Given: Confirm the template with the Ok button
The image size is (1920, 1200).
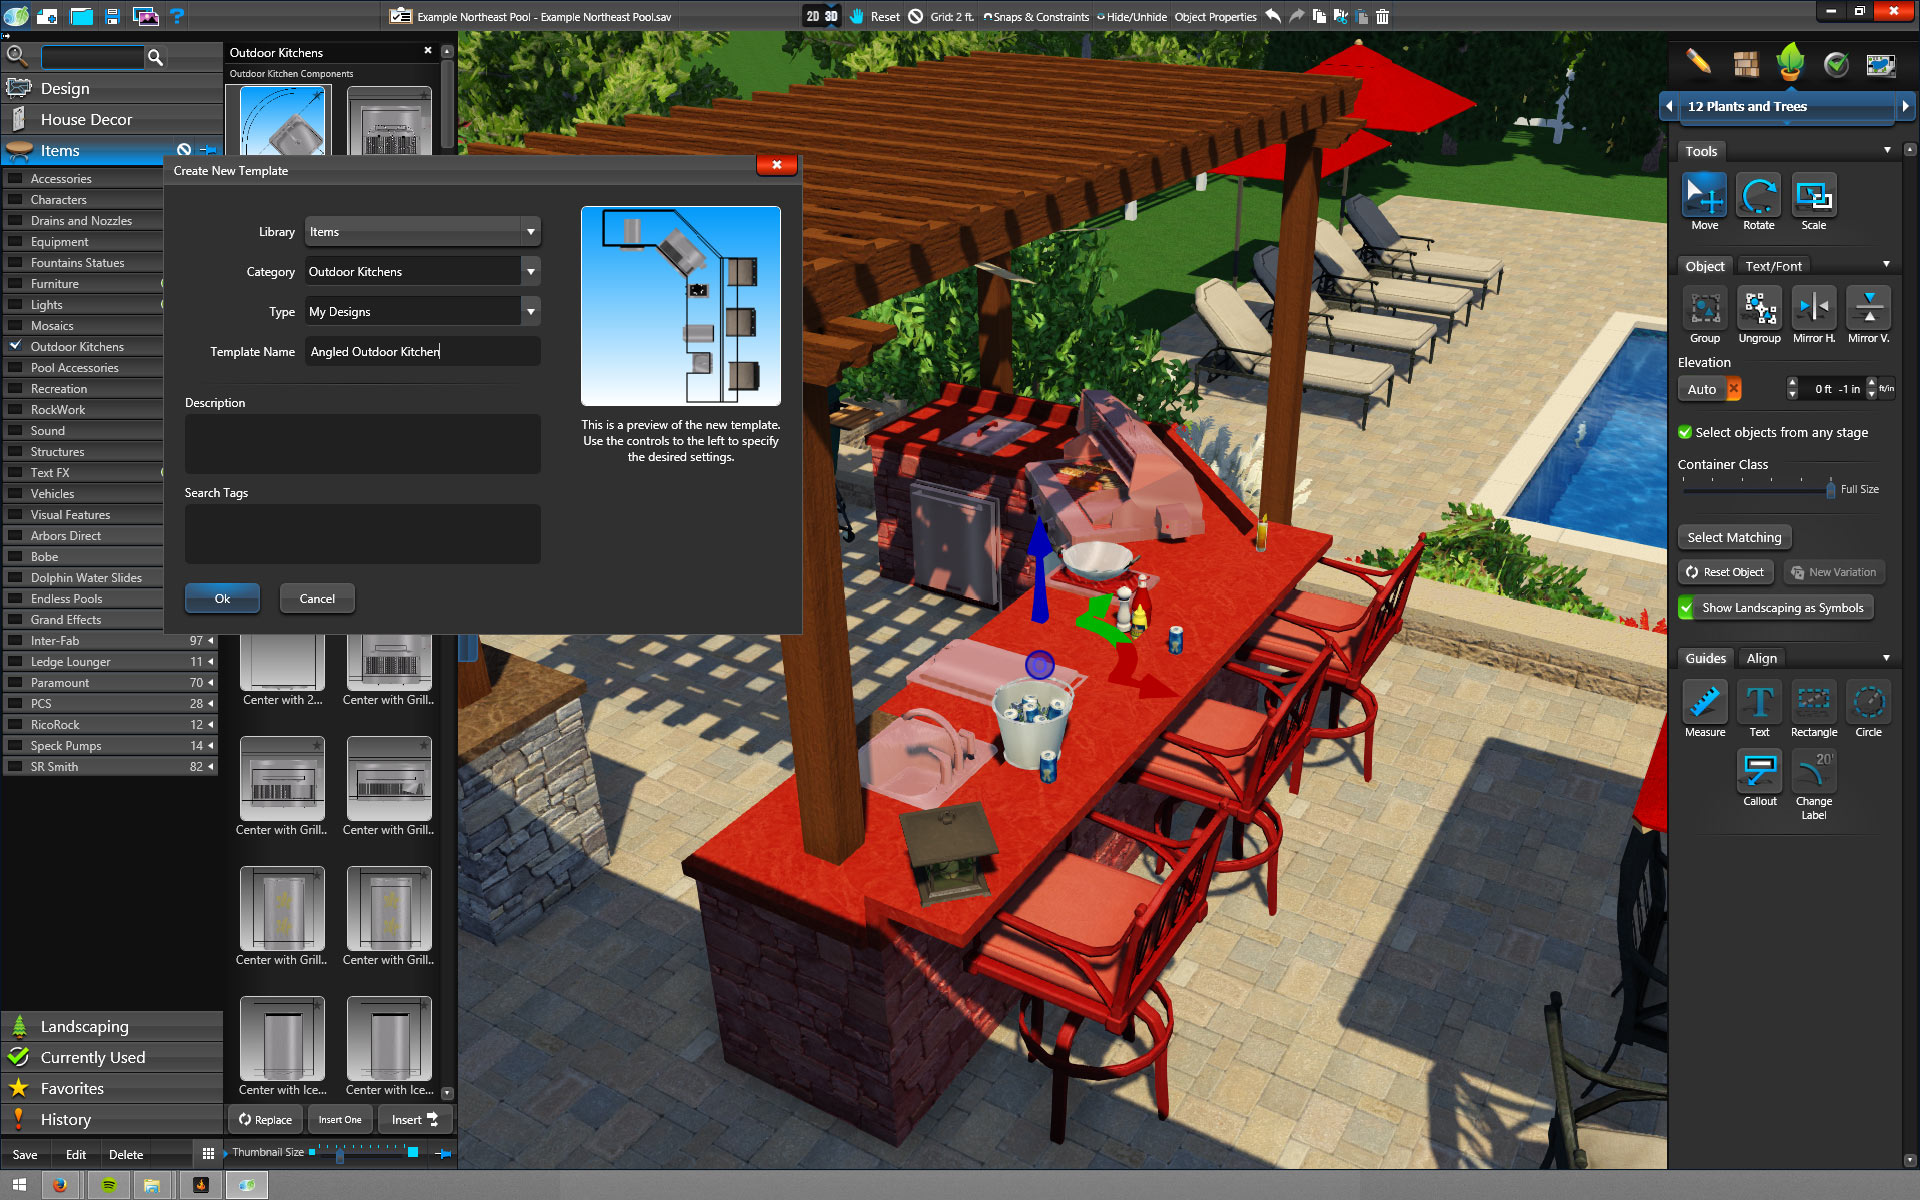Looking at the screenshot, I should (221, 598).
